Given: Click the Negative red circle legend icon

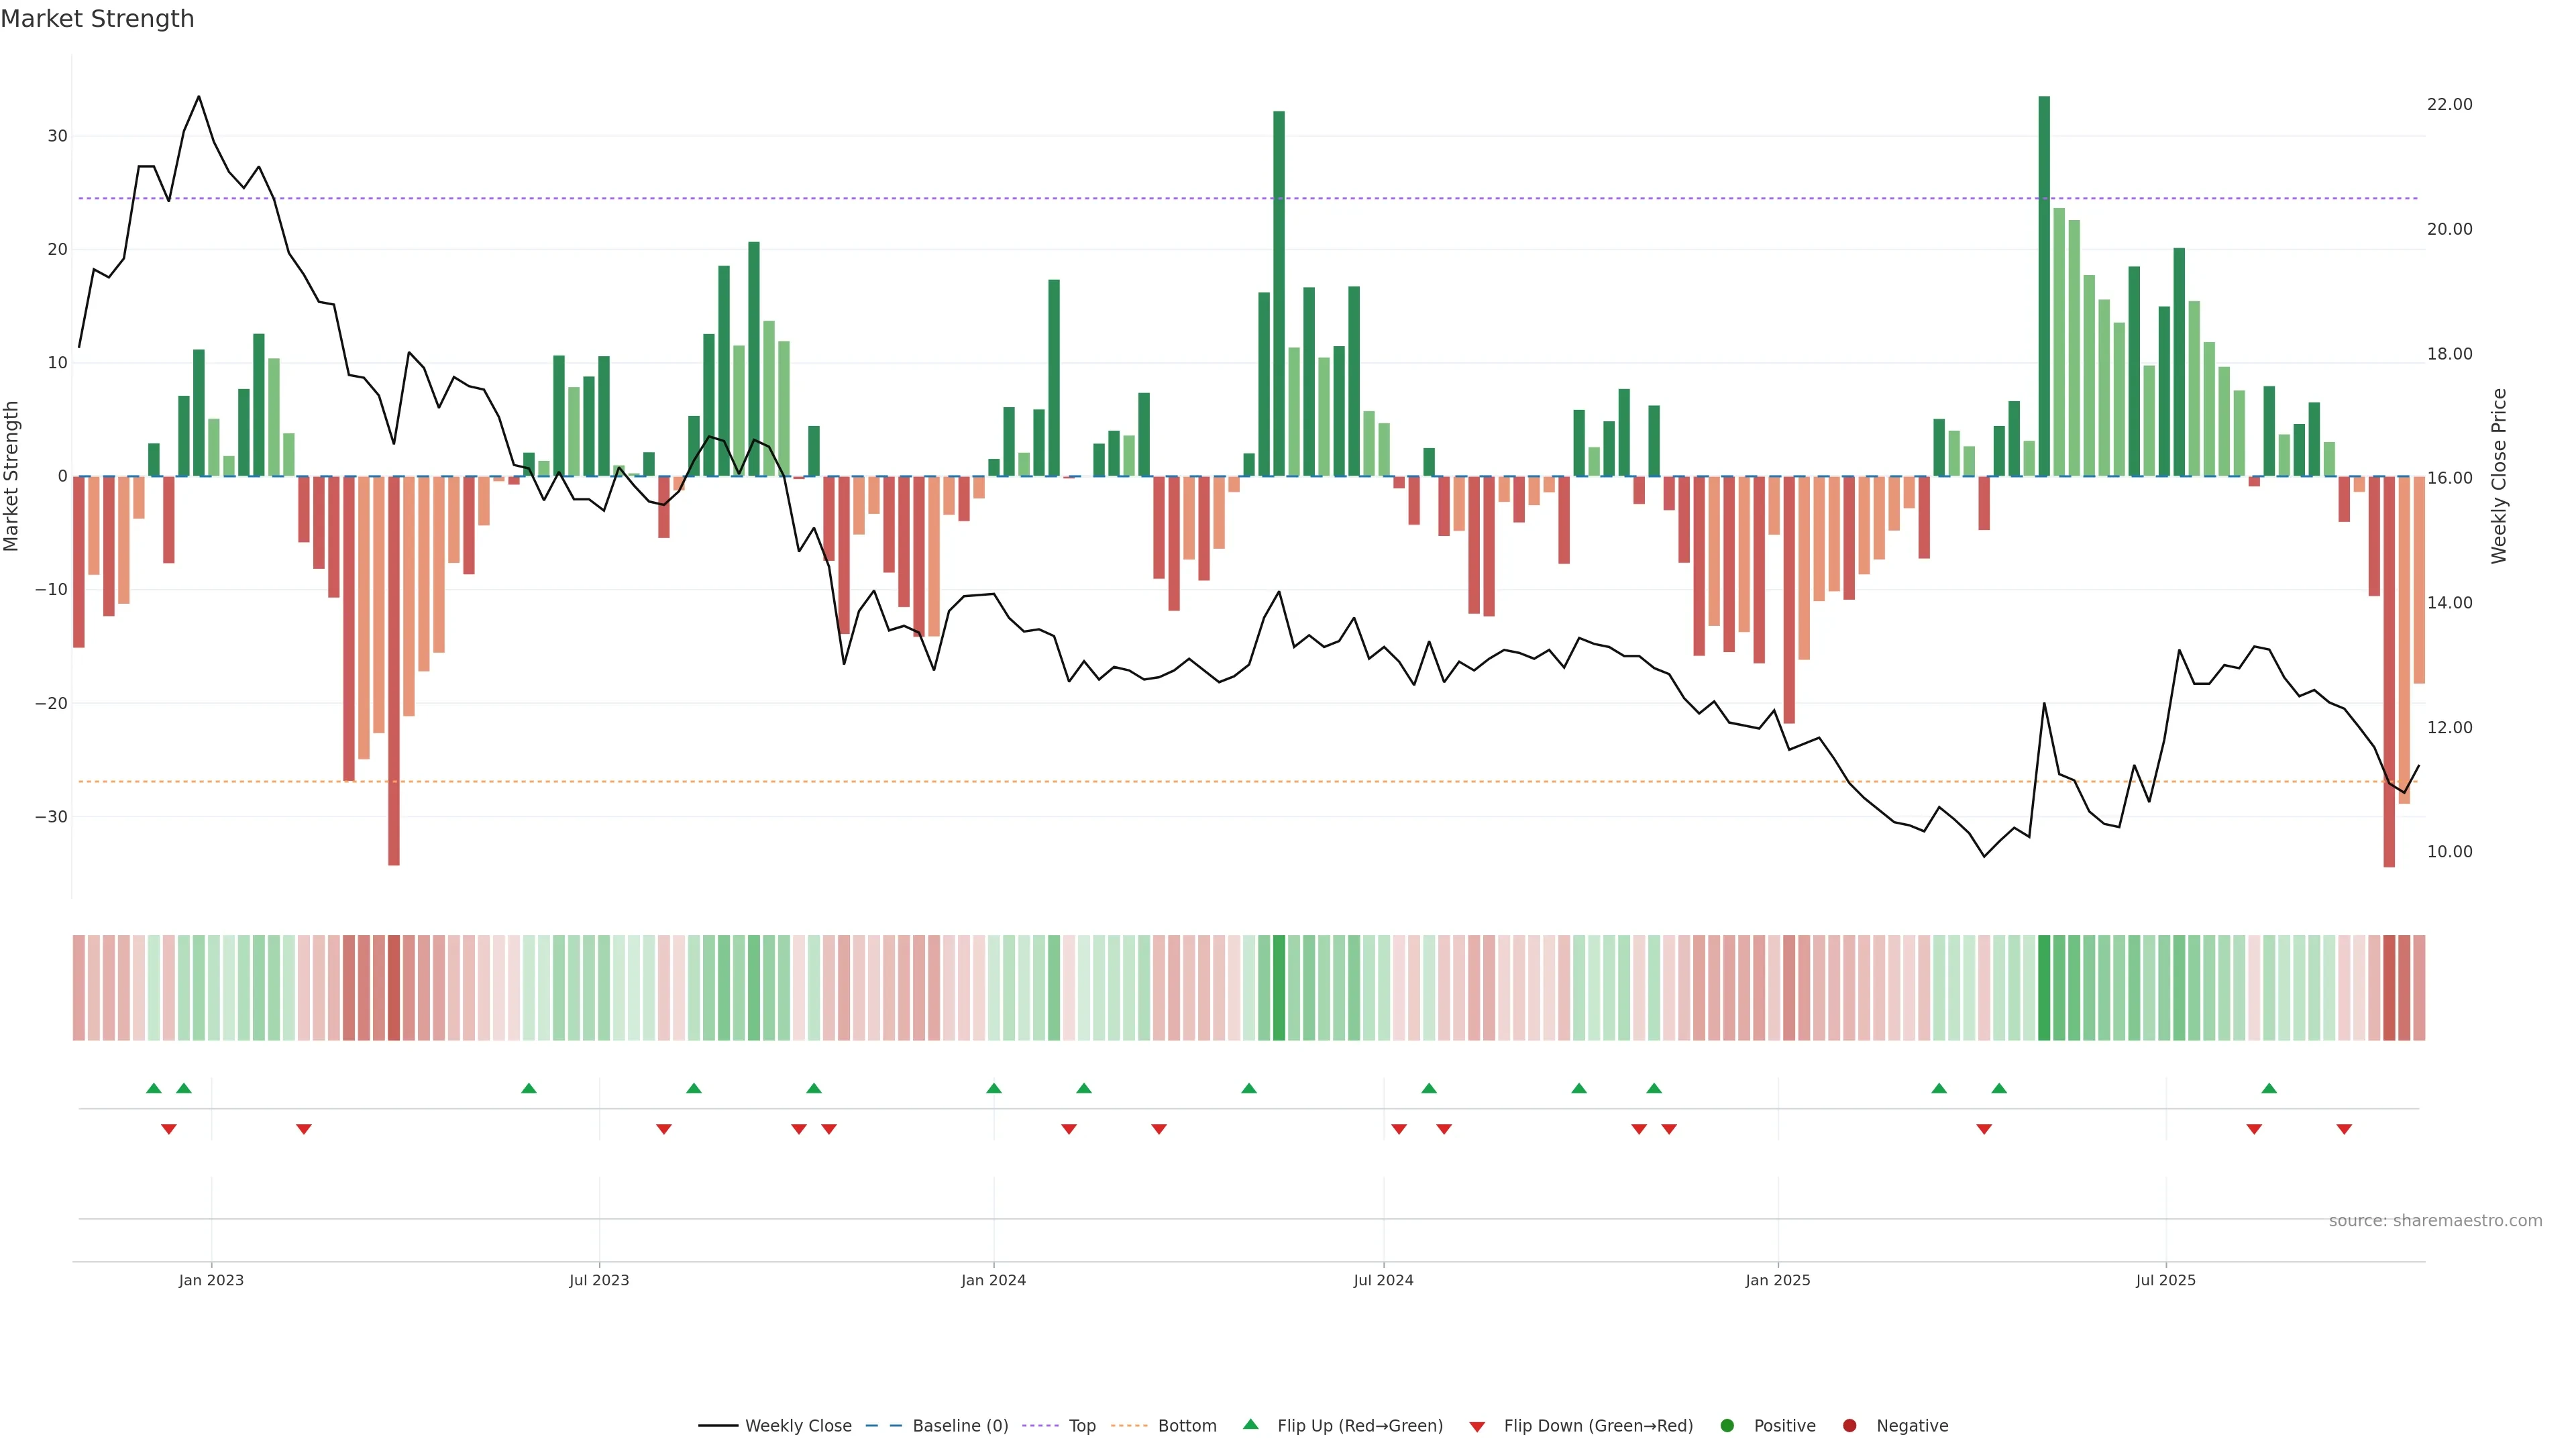Looking at the screenshot, I should [1849, 1425].
